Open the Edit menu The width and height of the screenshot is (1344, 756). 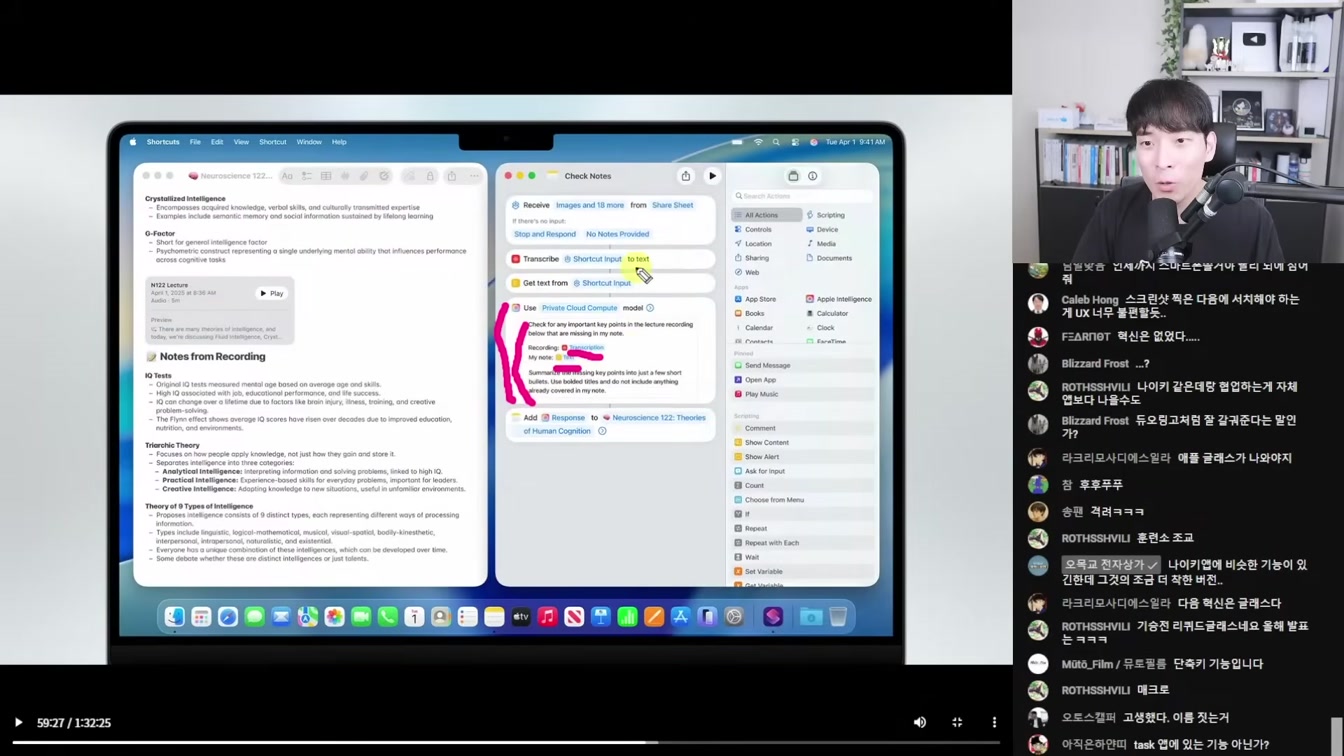coord(217,142)
